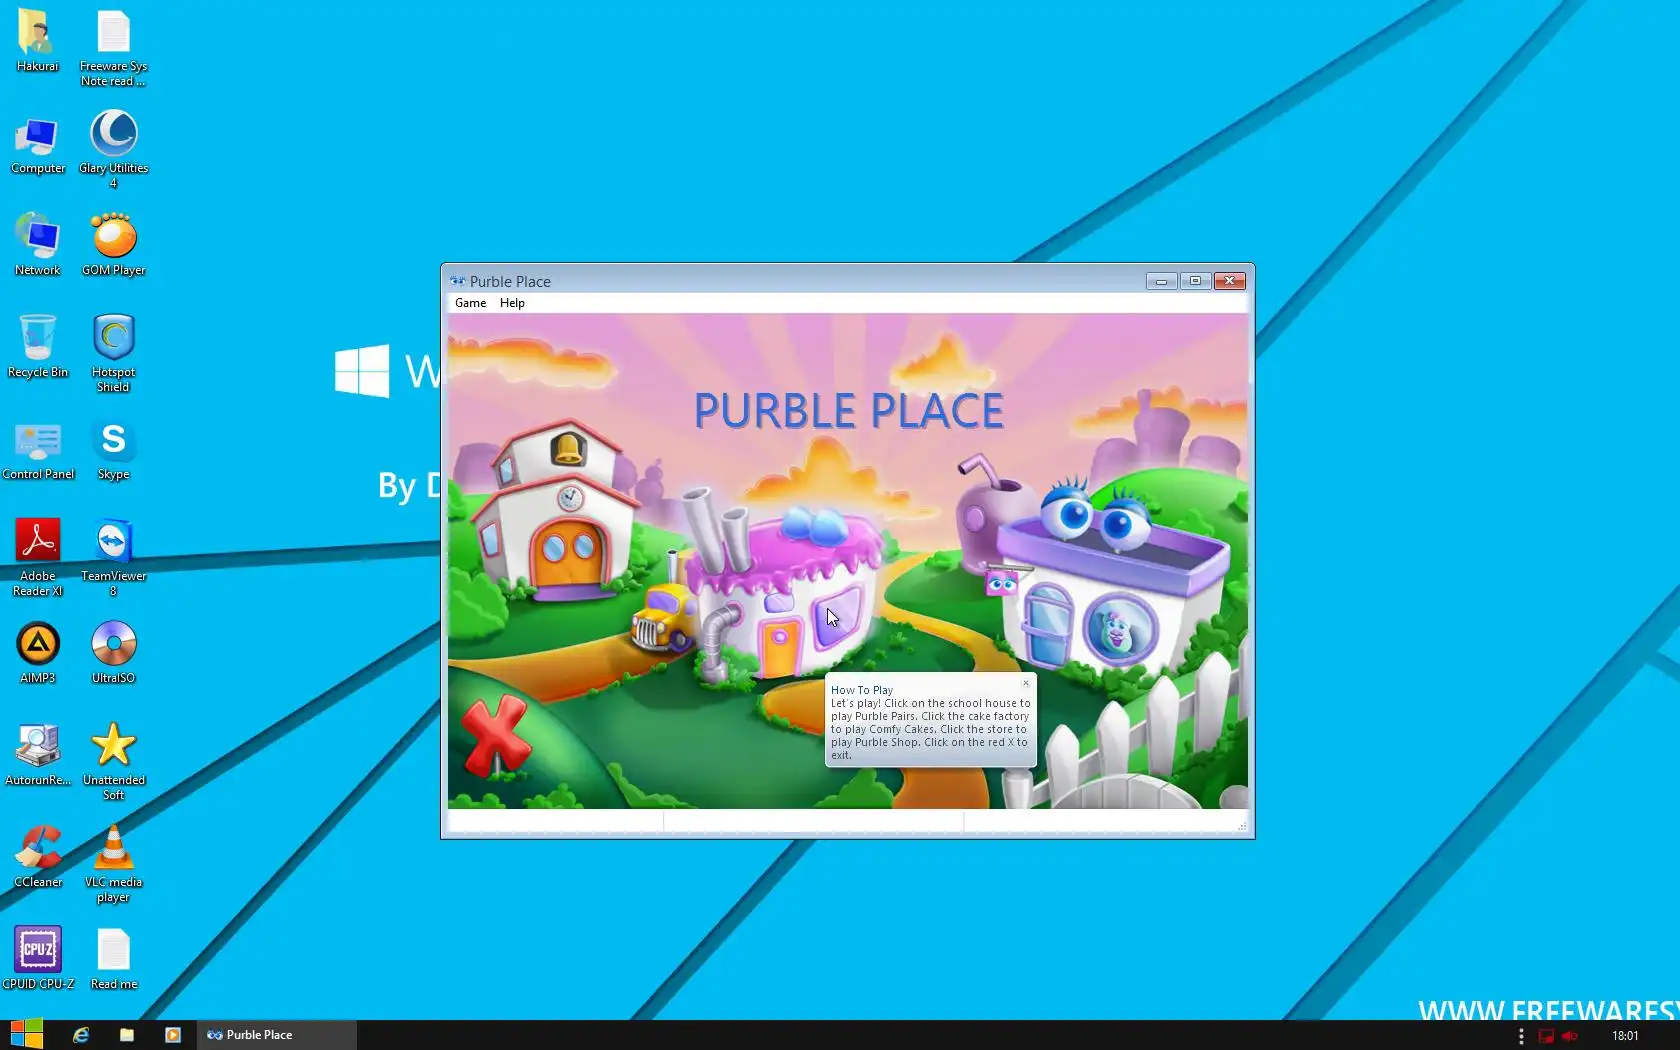The image size is (1680, 1050).
Task: Open the Freeware Sys Note file icon
Action: (113, 48)
